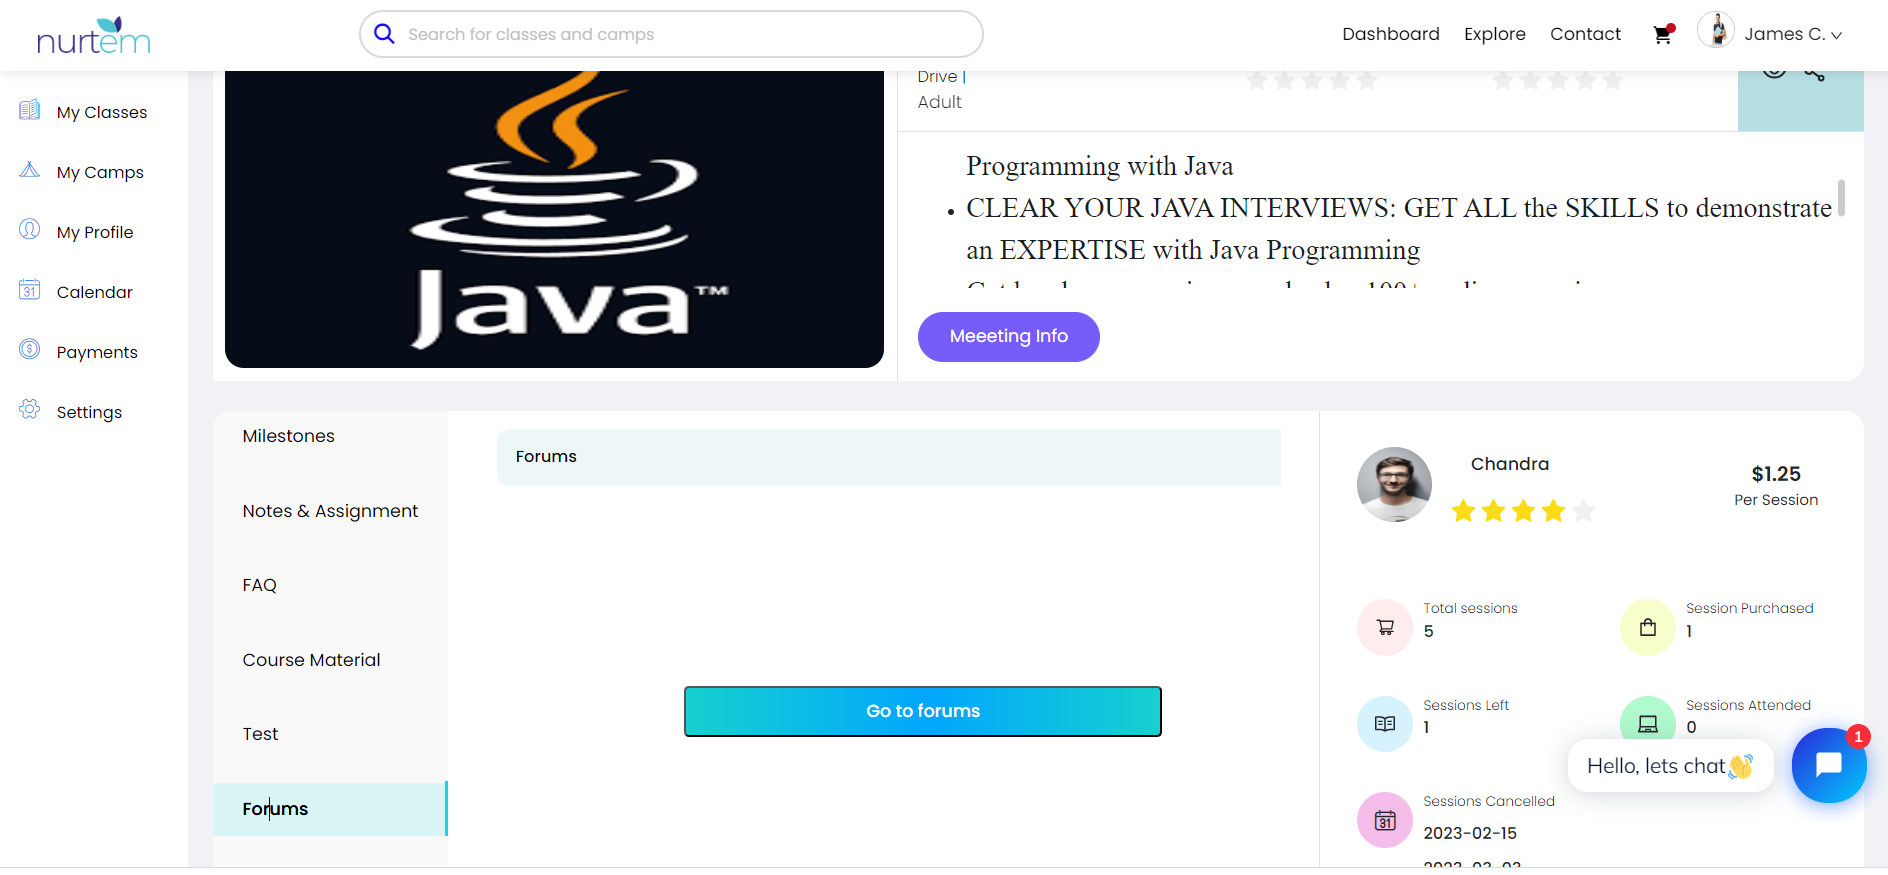Open Dashboard in top navigation
Image resolution: width=1888 pixels, height=875 pixels.
pyautogui.click(x=1390, y=34)
